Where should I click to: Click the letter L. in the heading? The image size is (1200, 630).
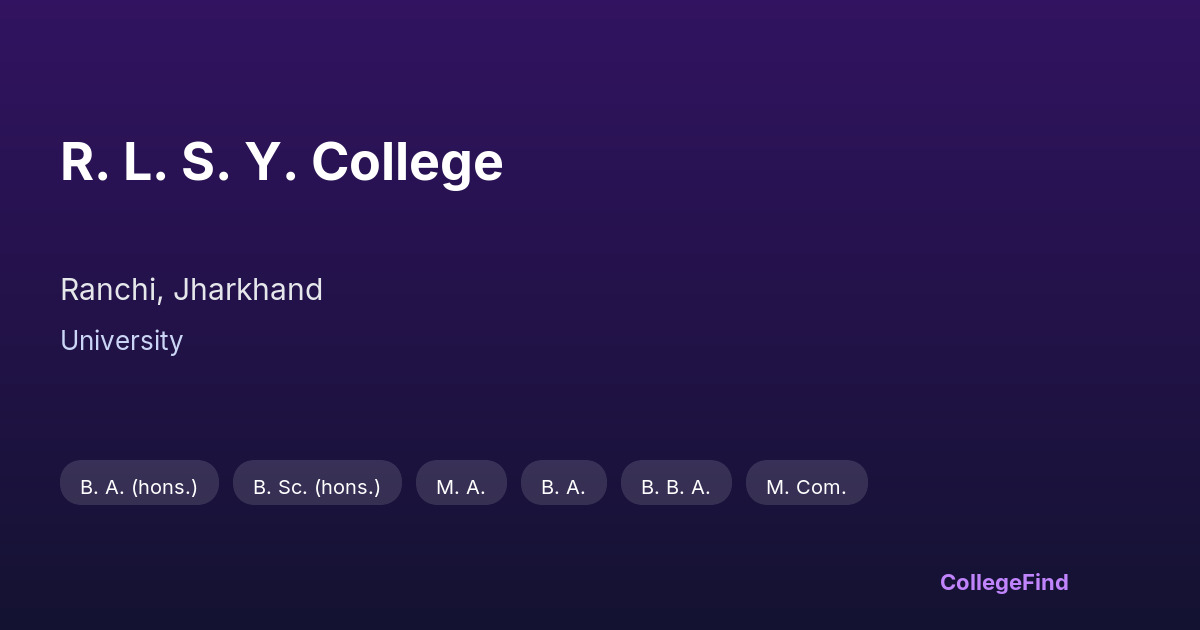[145, 162]
